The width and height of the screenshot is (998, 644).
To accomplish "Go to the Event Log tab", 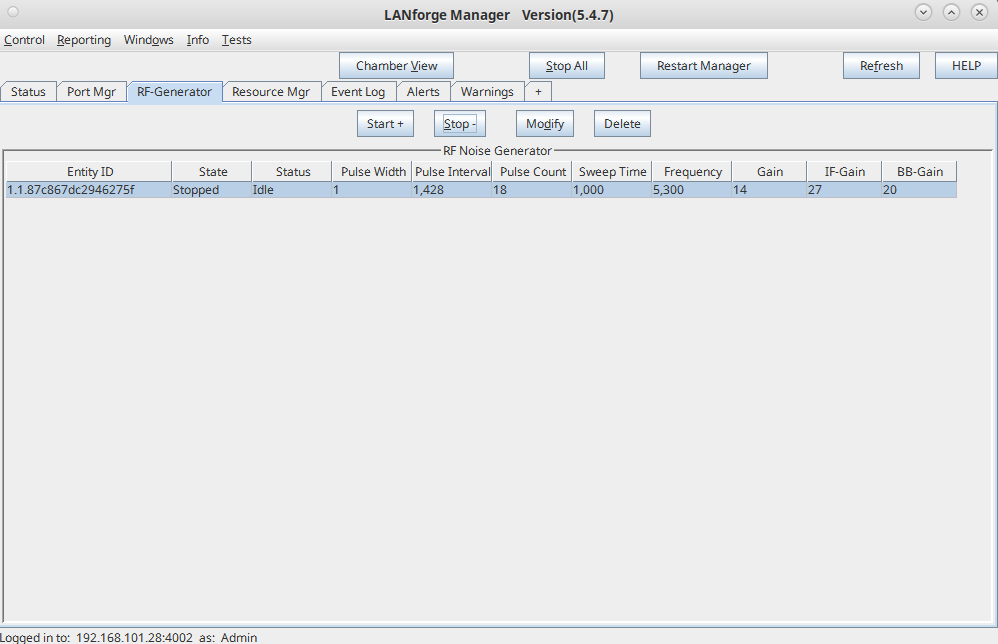I will [358, 92].
